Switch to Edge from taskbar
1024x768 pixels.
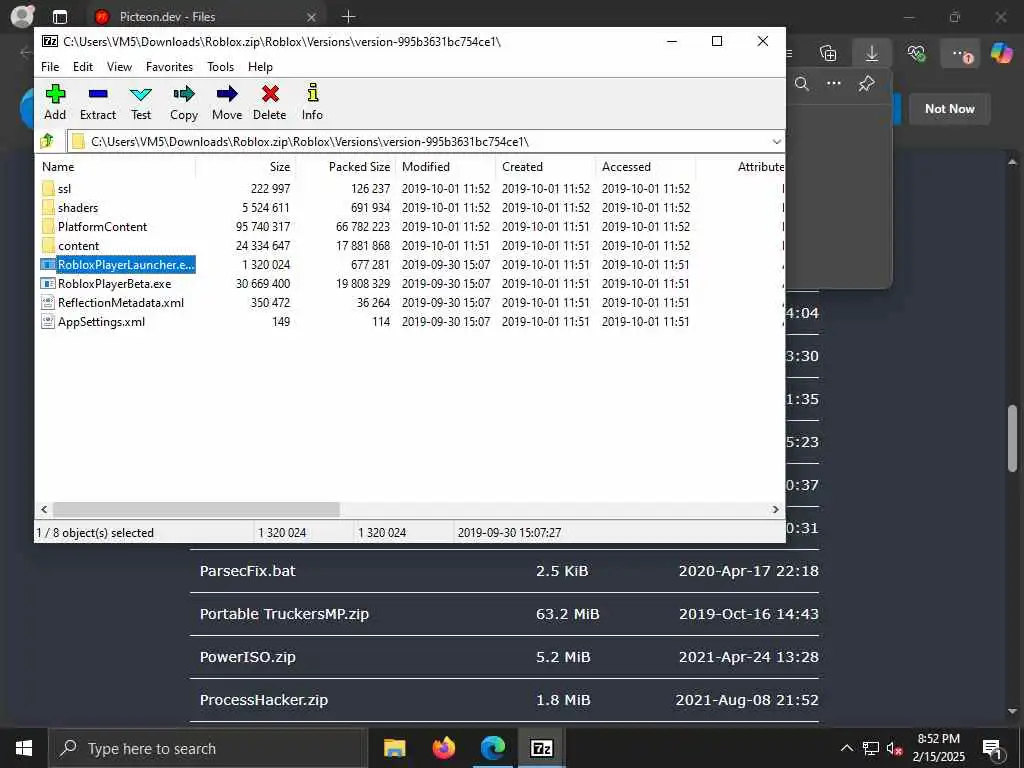click(x=493, y=748)
